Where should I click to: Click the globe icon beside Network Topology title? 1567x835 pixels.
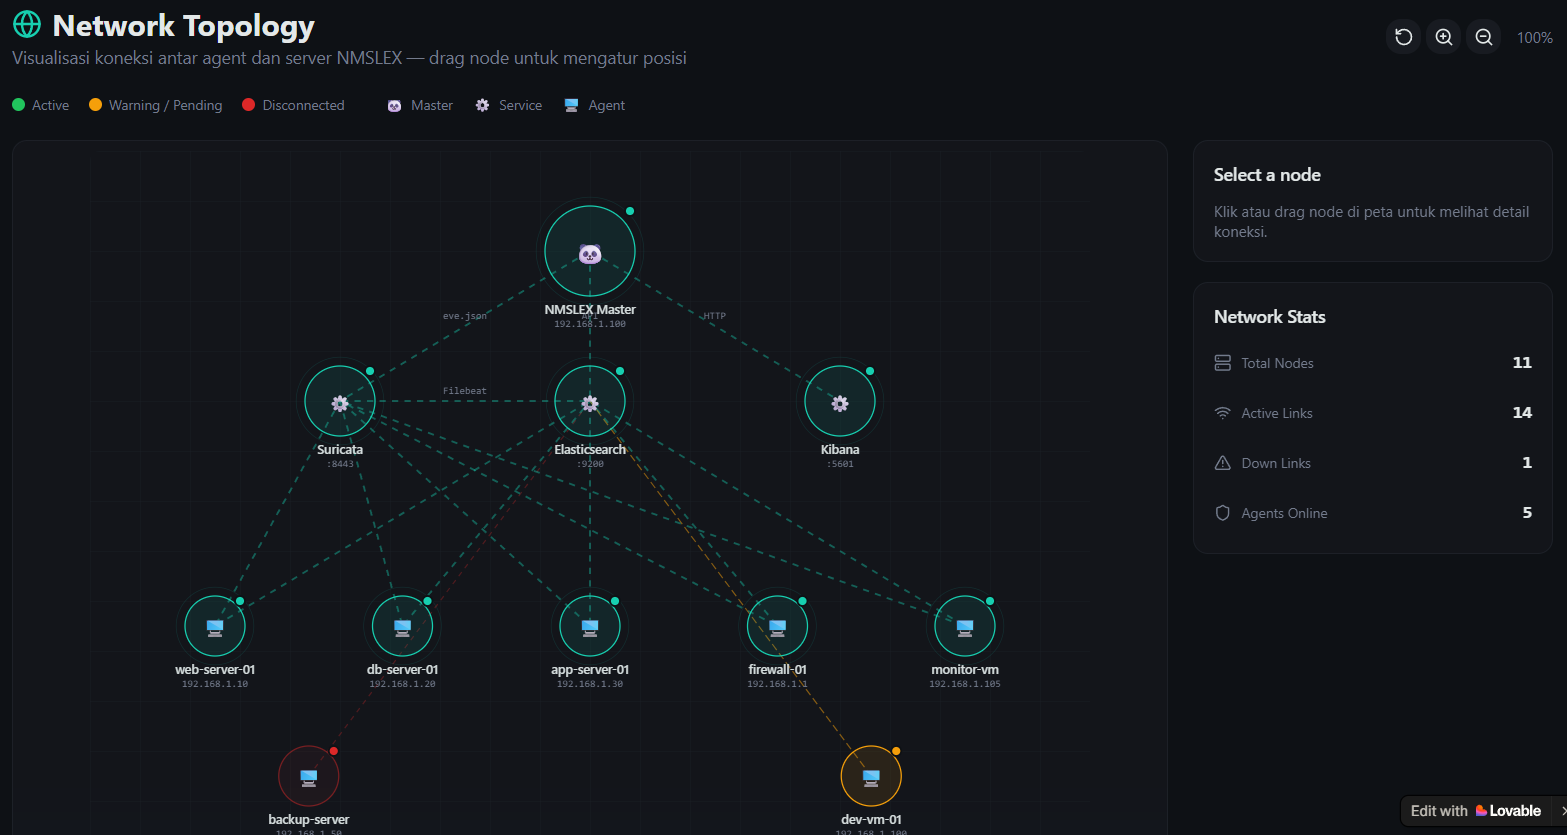[x=26, y=24]
